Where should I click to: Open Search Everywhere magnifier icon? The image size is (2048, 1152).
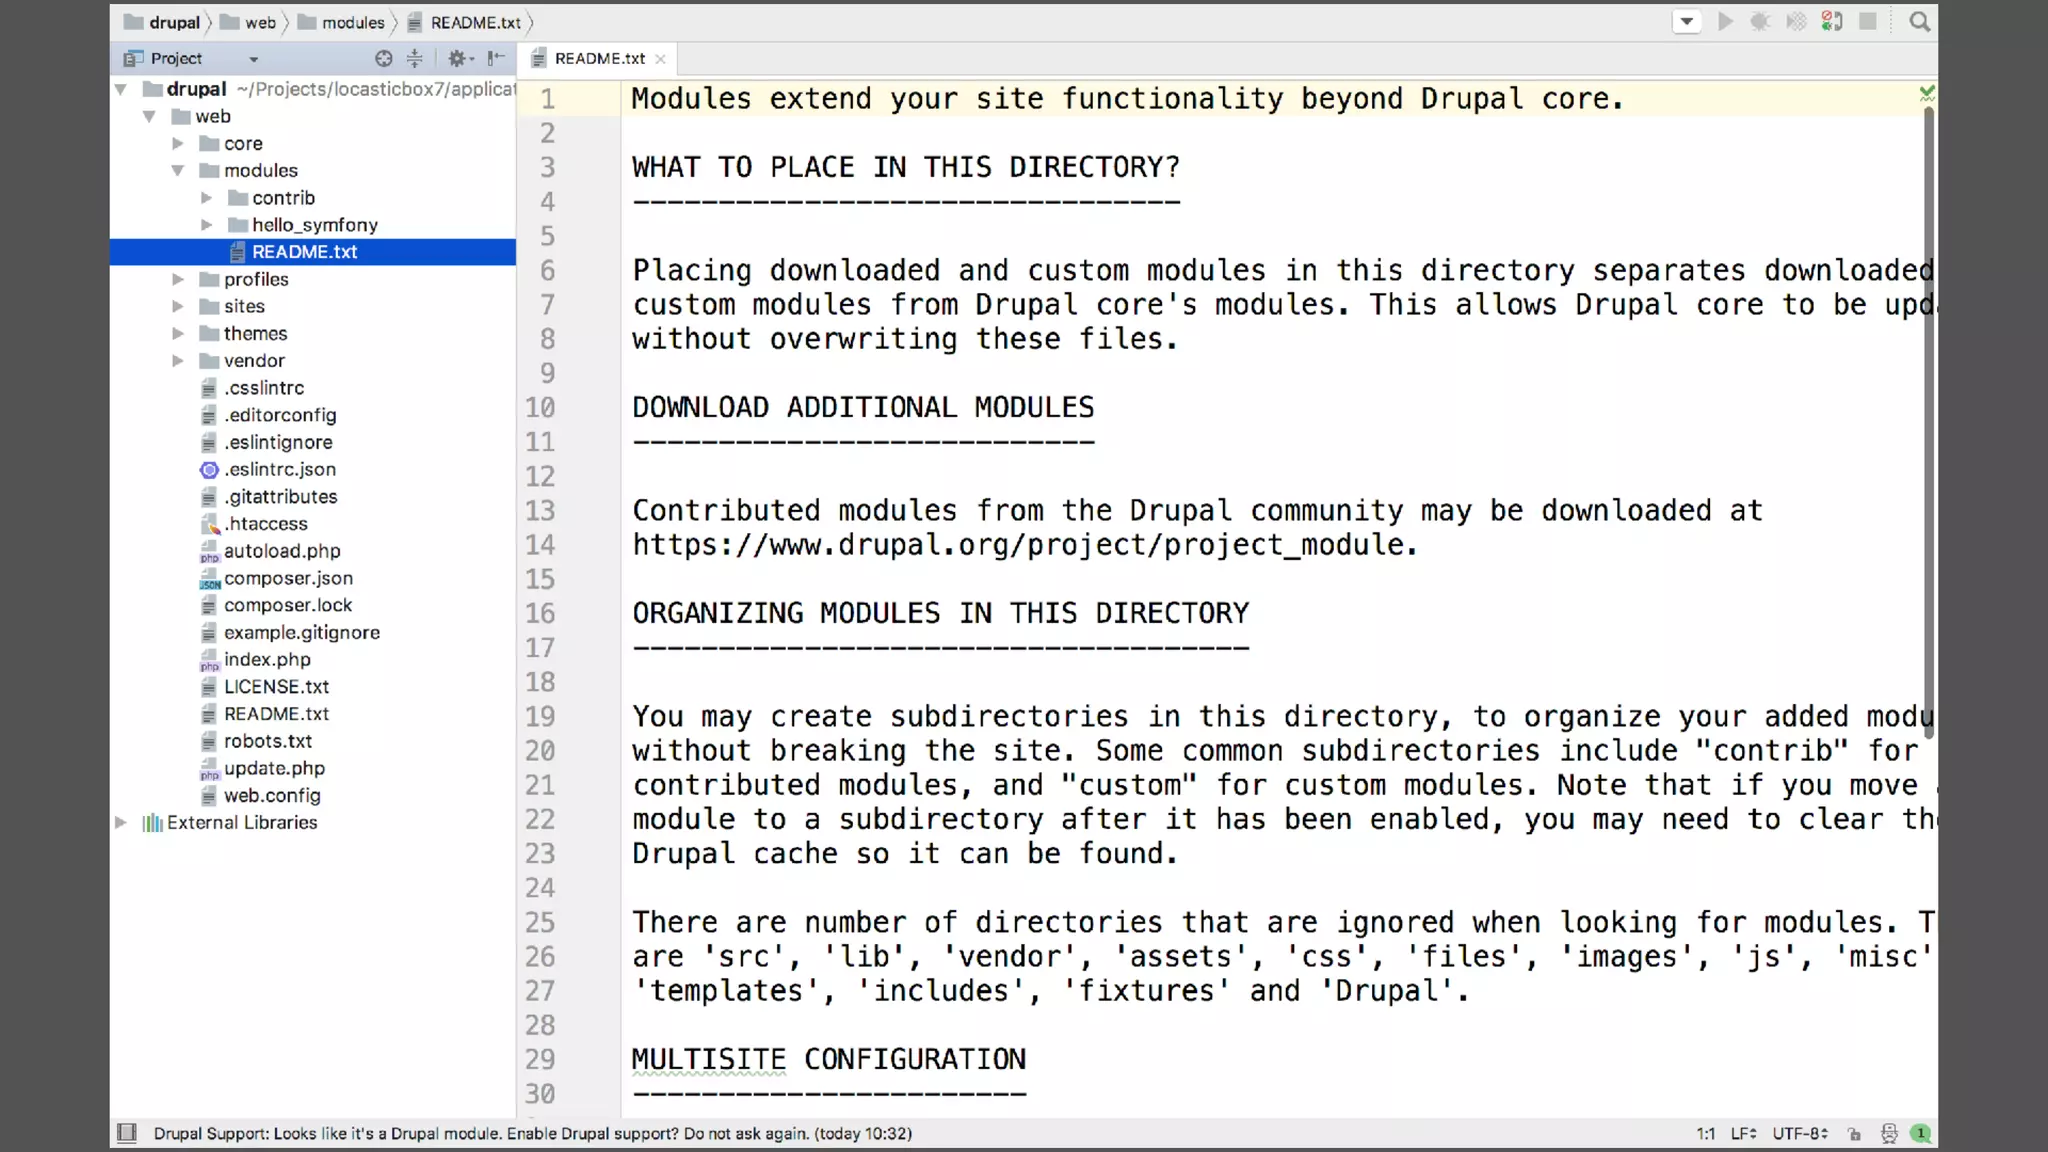click(x=1919, y=22)
